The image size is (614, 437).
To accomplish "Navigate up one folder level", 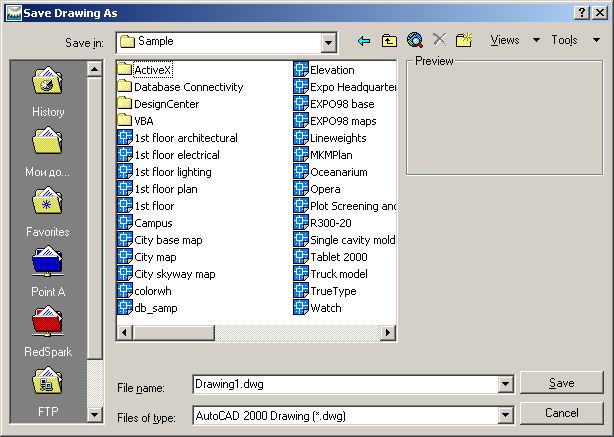I will [x=389, y=40].
